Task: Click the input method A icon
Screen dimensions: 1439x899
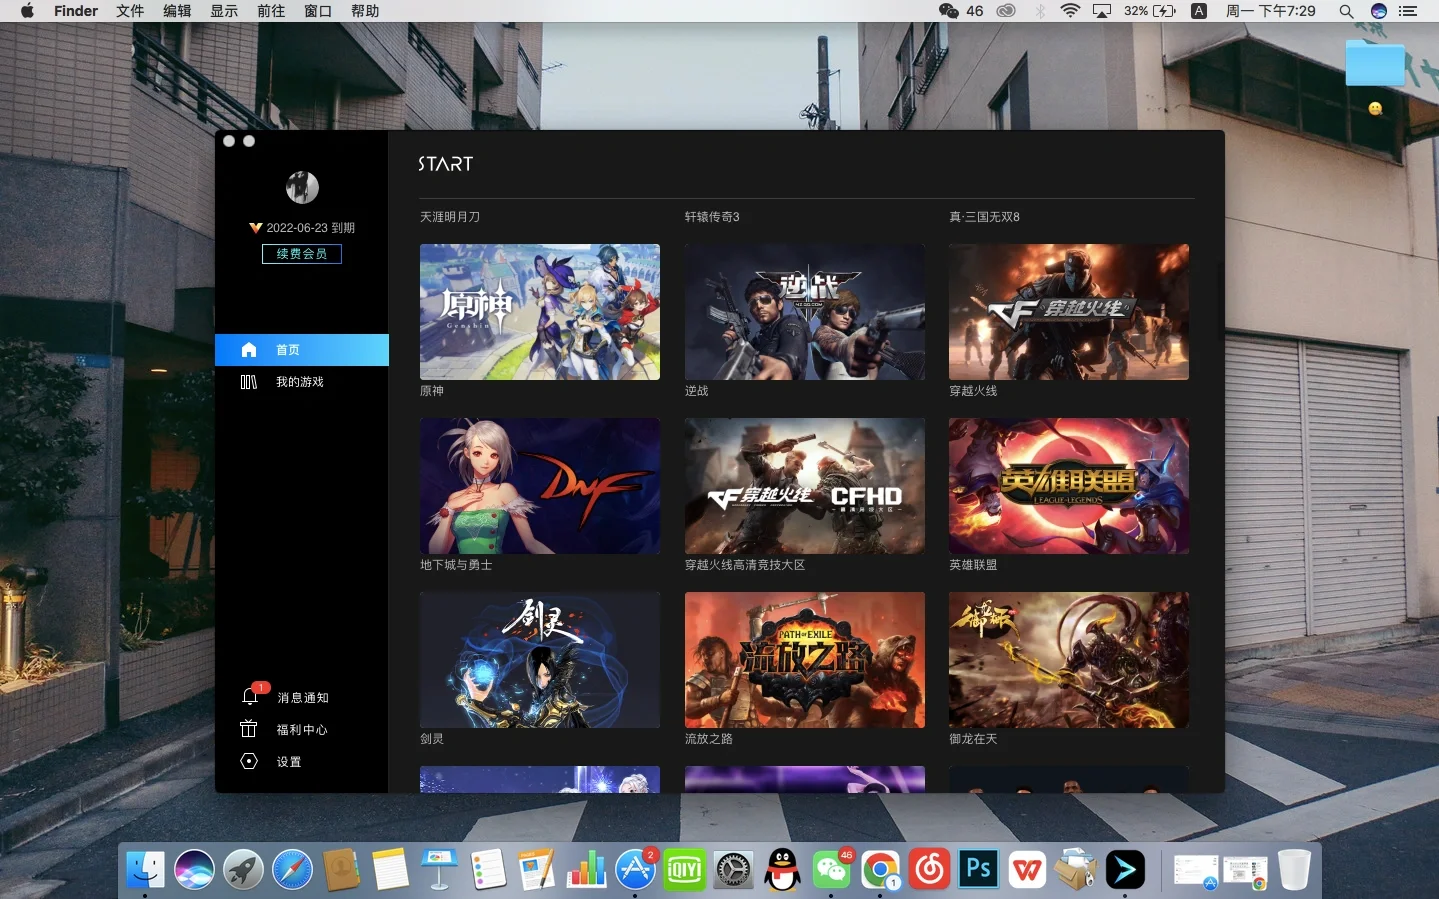Action: pyautogui.click(x=1199, y=11)
